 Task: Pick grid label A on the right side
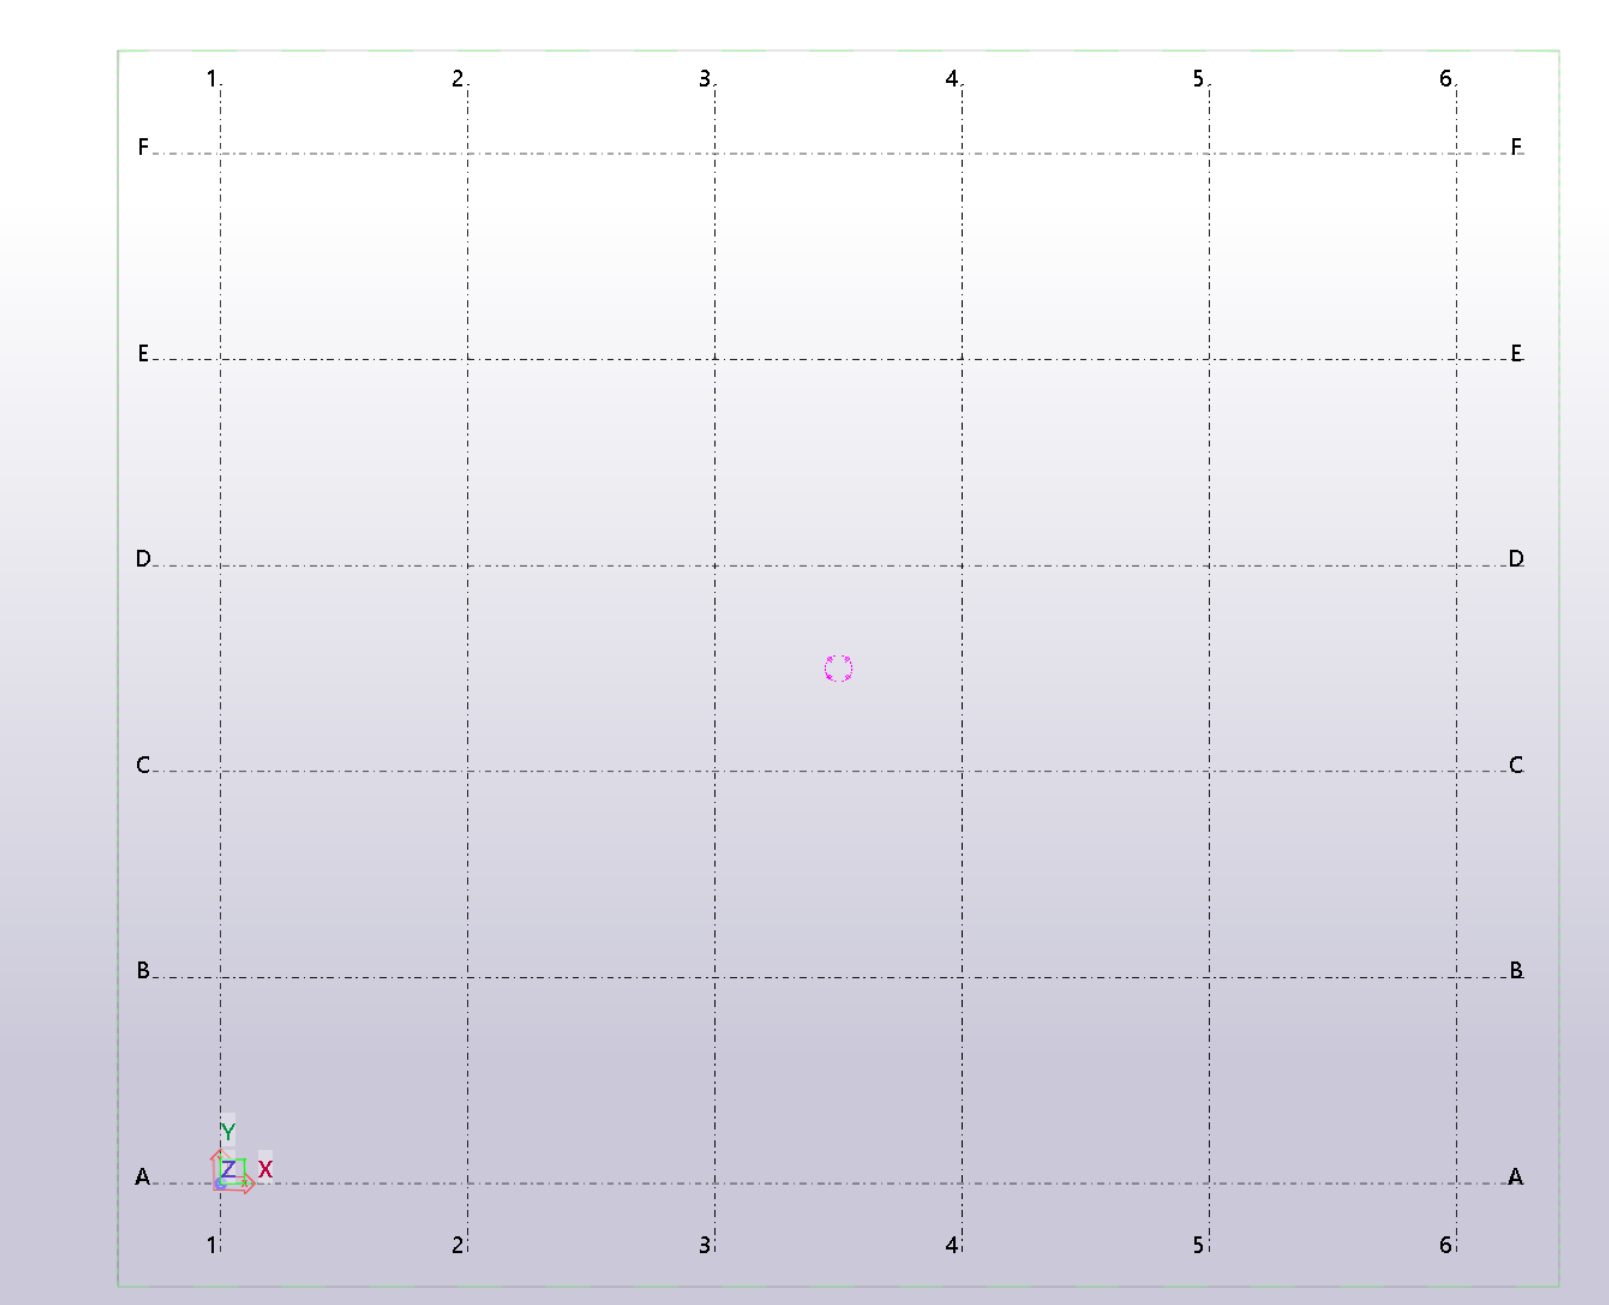pyautogui.click(x=1516, y=1176)
